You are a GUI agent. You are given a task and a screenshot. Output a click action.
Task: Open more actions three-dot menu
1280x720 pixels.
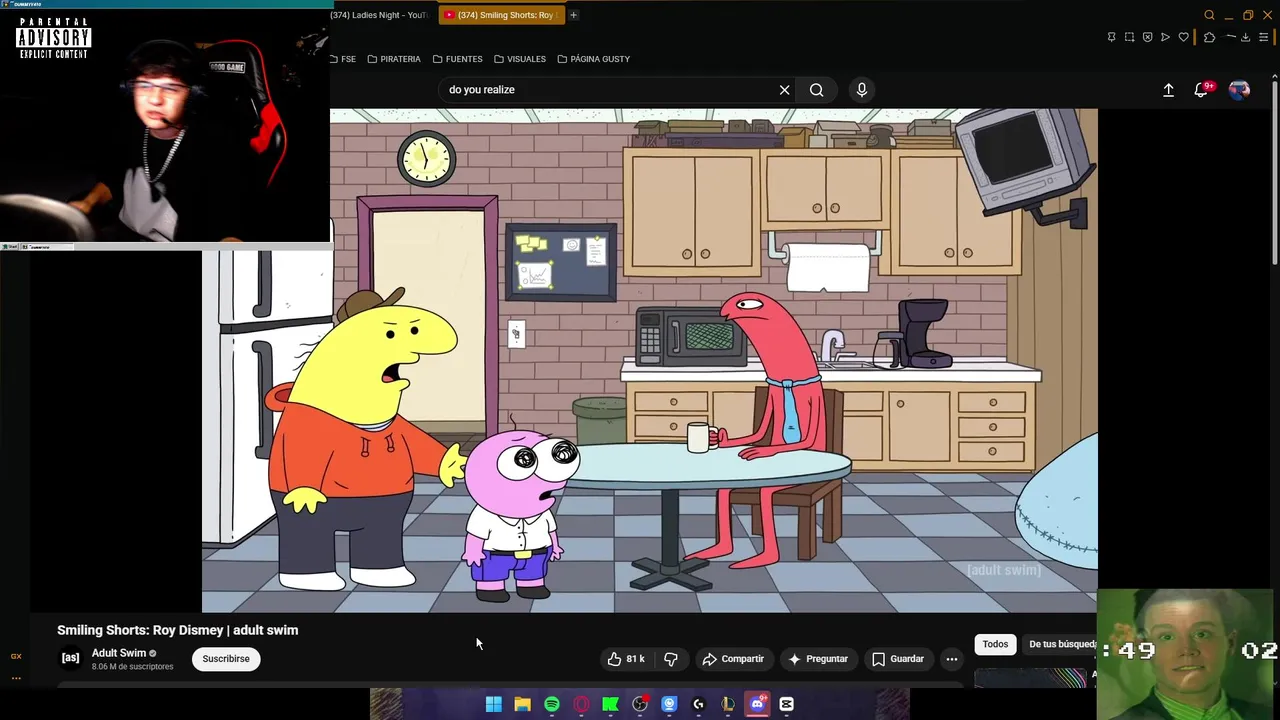952,659
